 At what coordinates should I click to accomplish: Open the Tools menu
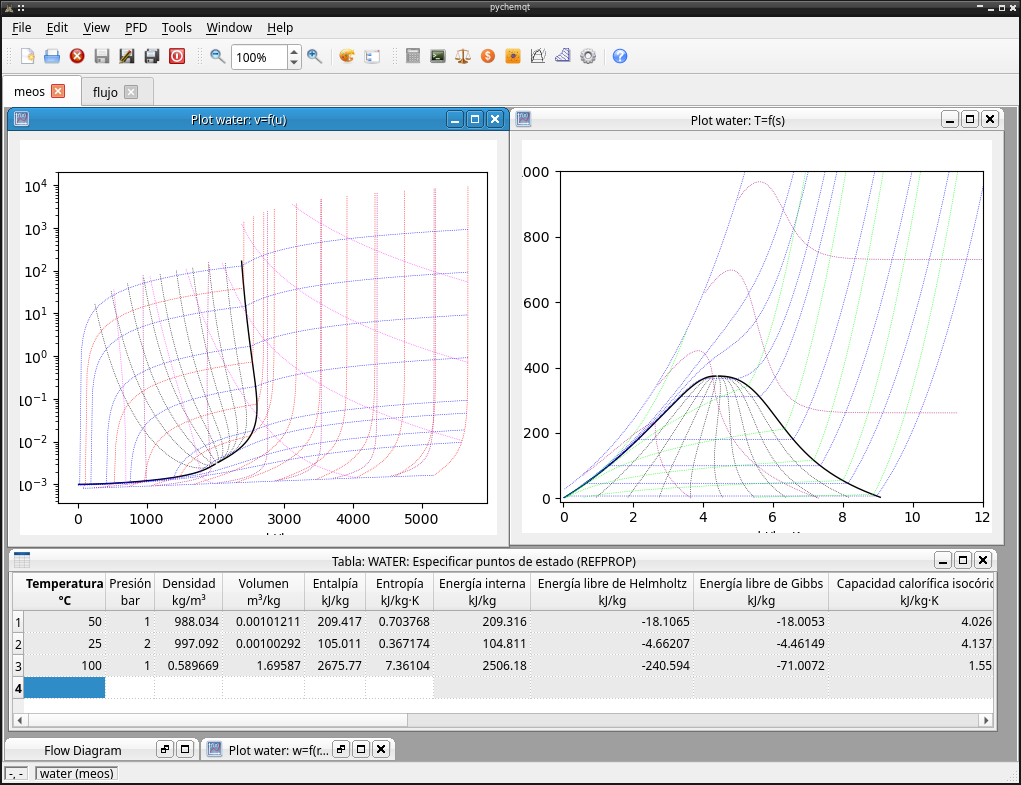click(176, 27)
